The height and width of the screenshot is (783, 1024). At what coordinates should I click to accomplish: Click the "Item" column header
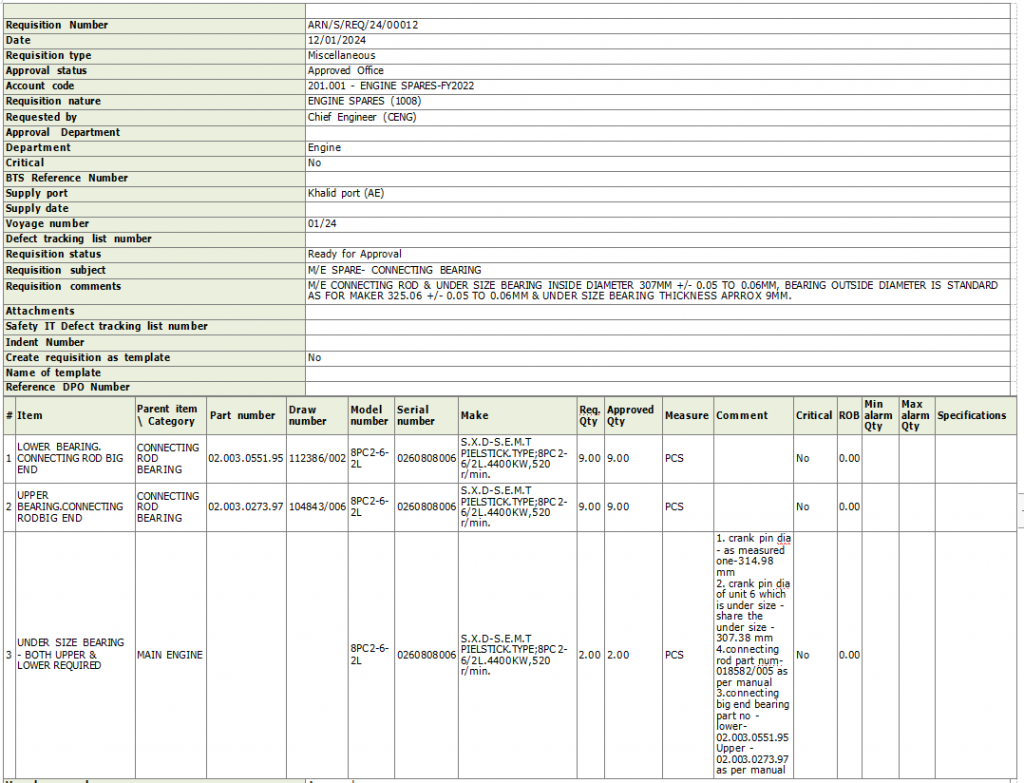tap(30, 415)
